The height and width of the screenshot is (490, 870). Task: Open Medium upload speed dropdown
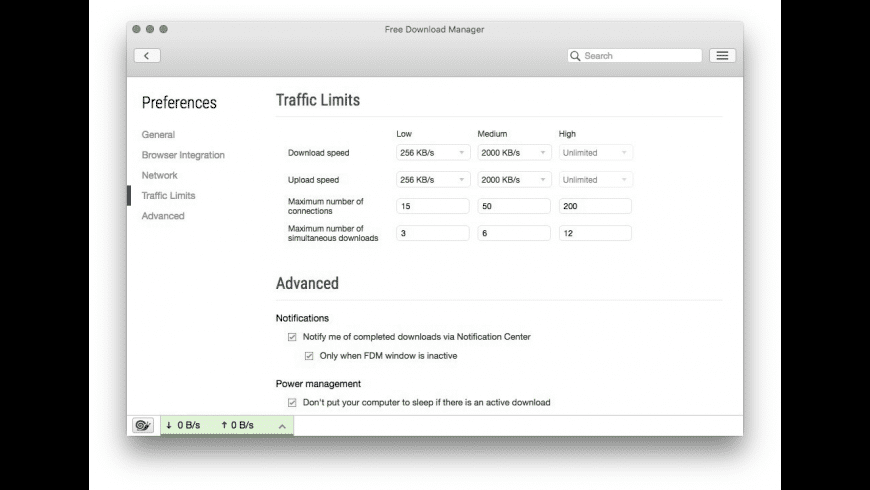coord(514,180)
